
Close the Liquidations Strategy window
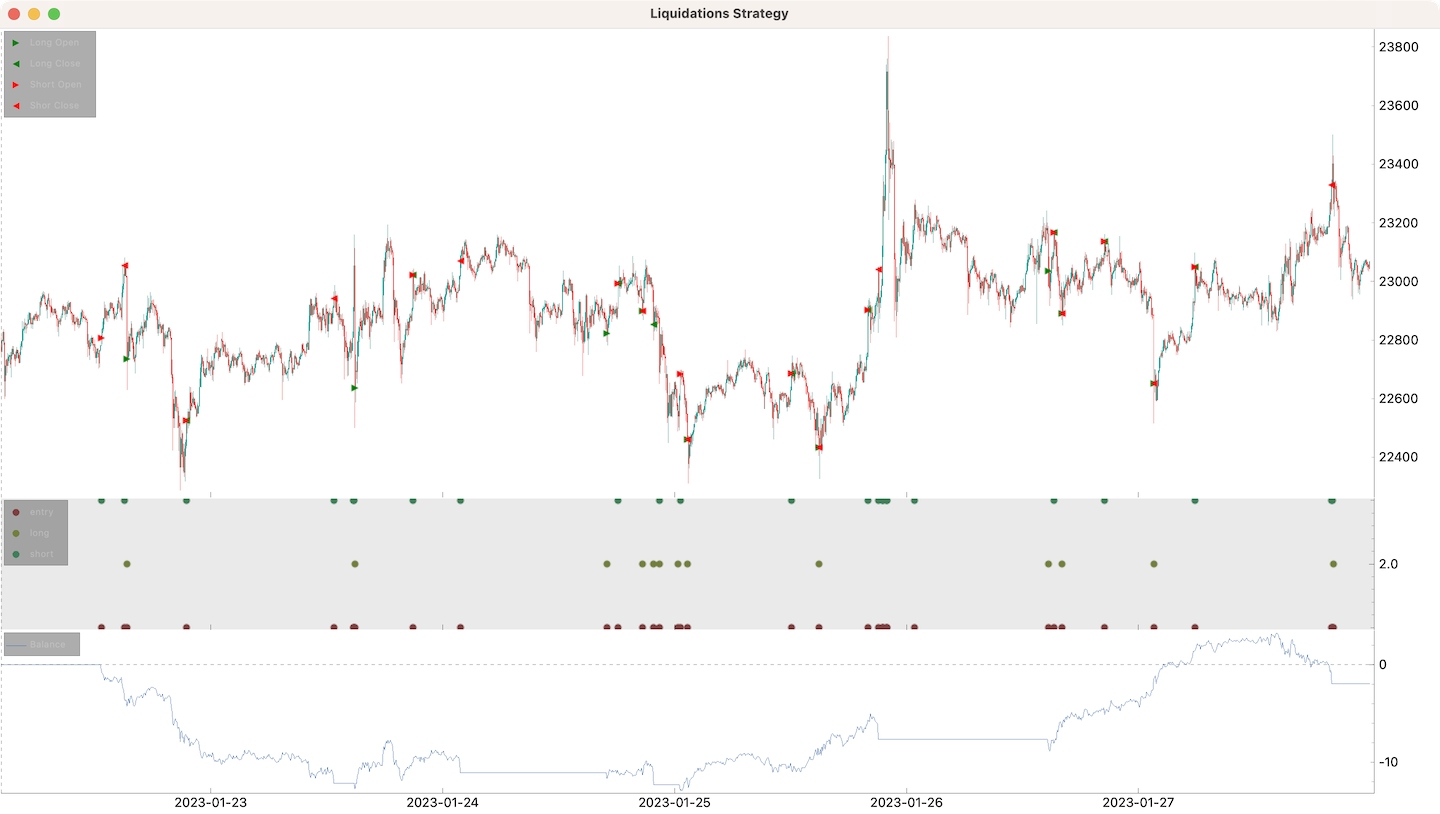(x=14, y=14)
